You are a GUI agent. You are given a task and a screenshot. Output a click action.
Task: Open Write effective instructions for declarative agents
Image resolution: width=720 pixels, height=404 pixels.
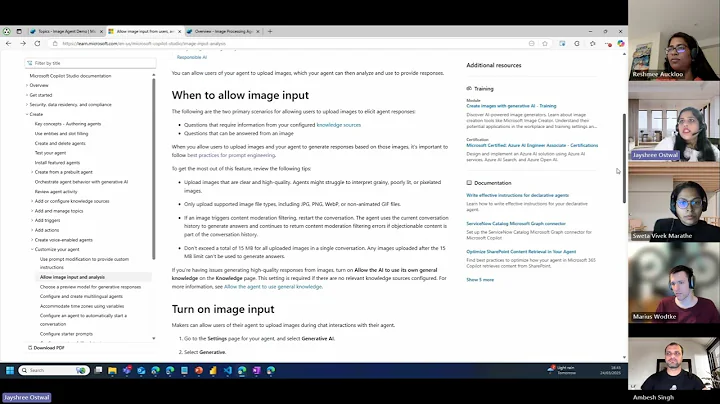click(x=518, y=195)
